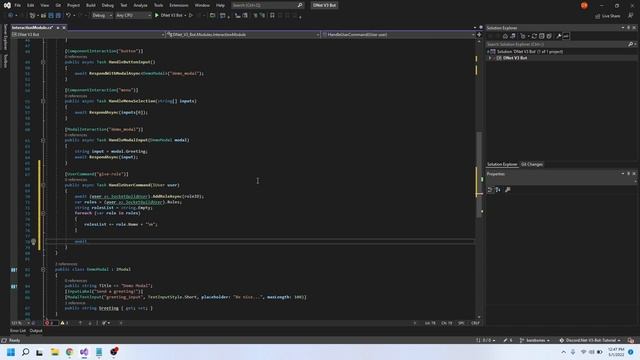The height and width of the screenshot is (360, 640).
Task: Expand the DNet V3 Bot project node
Action: (x=490, y=58)
